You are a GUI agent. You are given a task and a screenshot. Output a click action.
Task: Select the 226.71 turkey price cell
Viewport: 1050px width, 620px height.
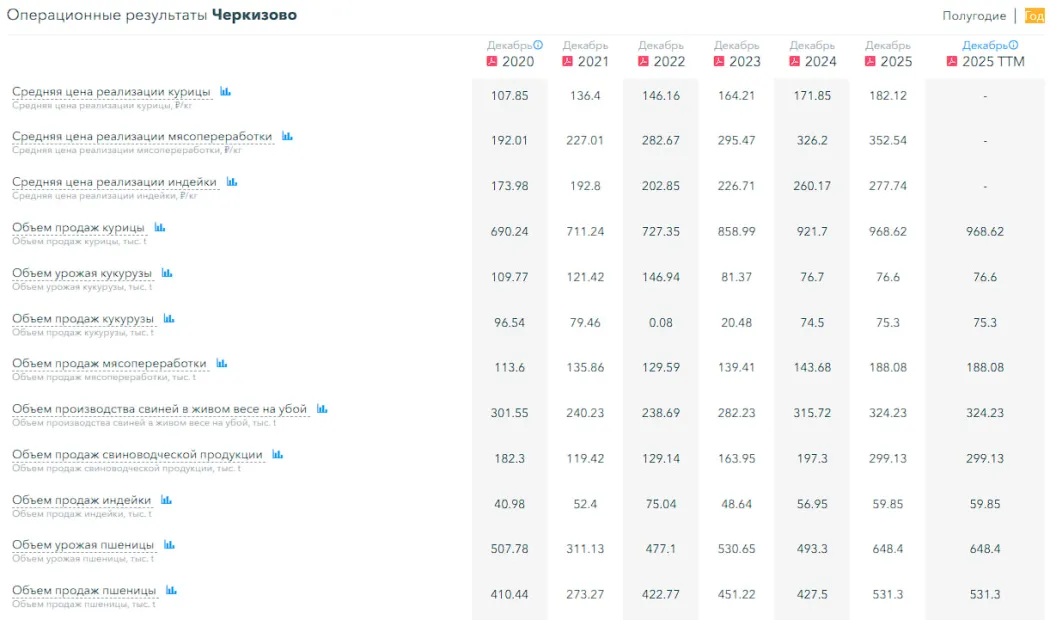click(x=737, y=186)
